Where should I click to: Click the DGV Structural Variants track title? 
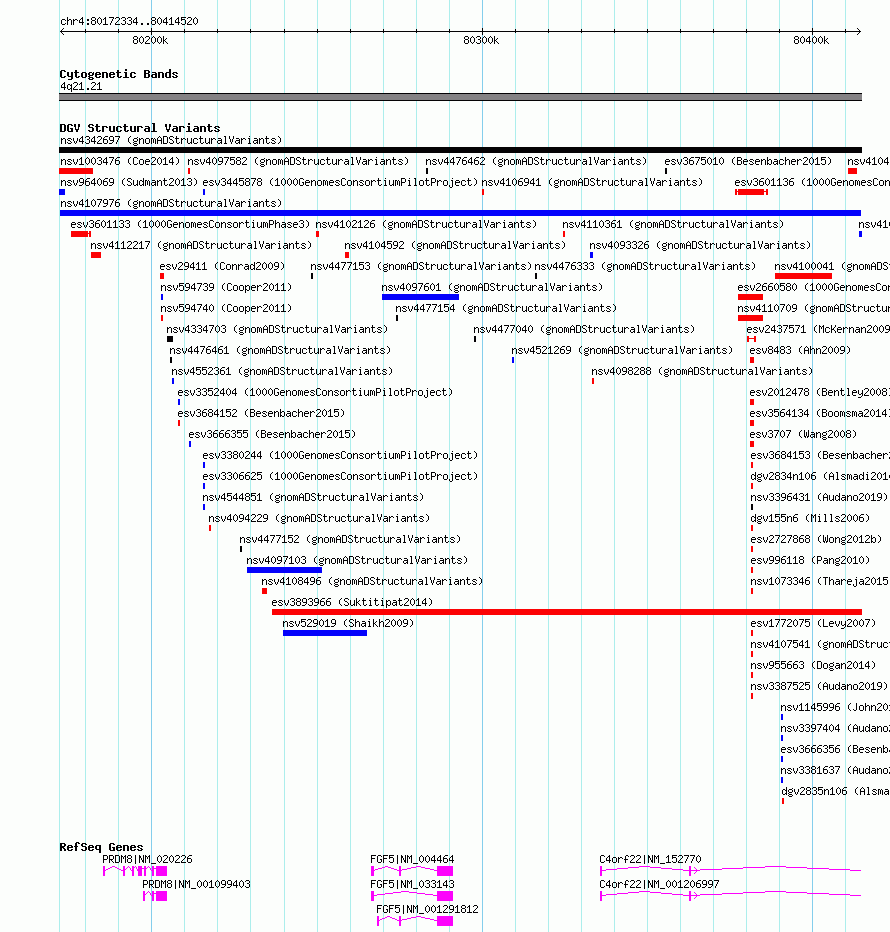point(140,128)
